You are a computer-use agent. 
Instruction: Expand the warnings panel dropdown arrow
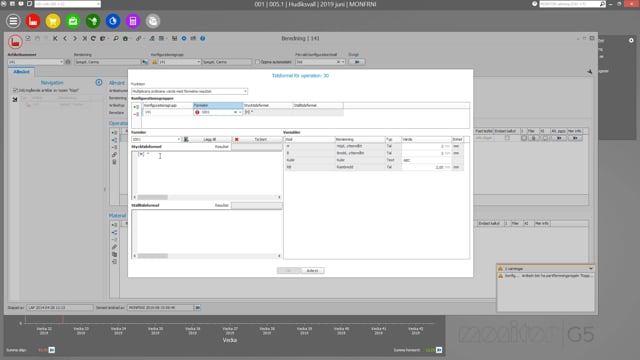click(590, 269)
